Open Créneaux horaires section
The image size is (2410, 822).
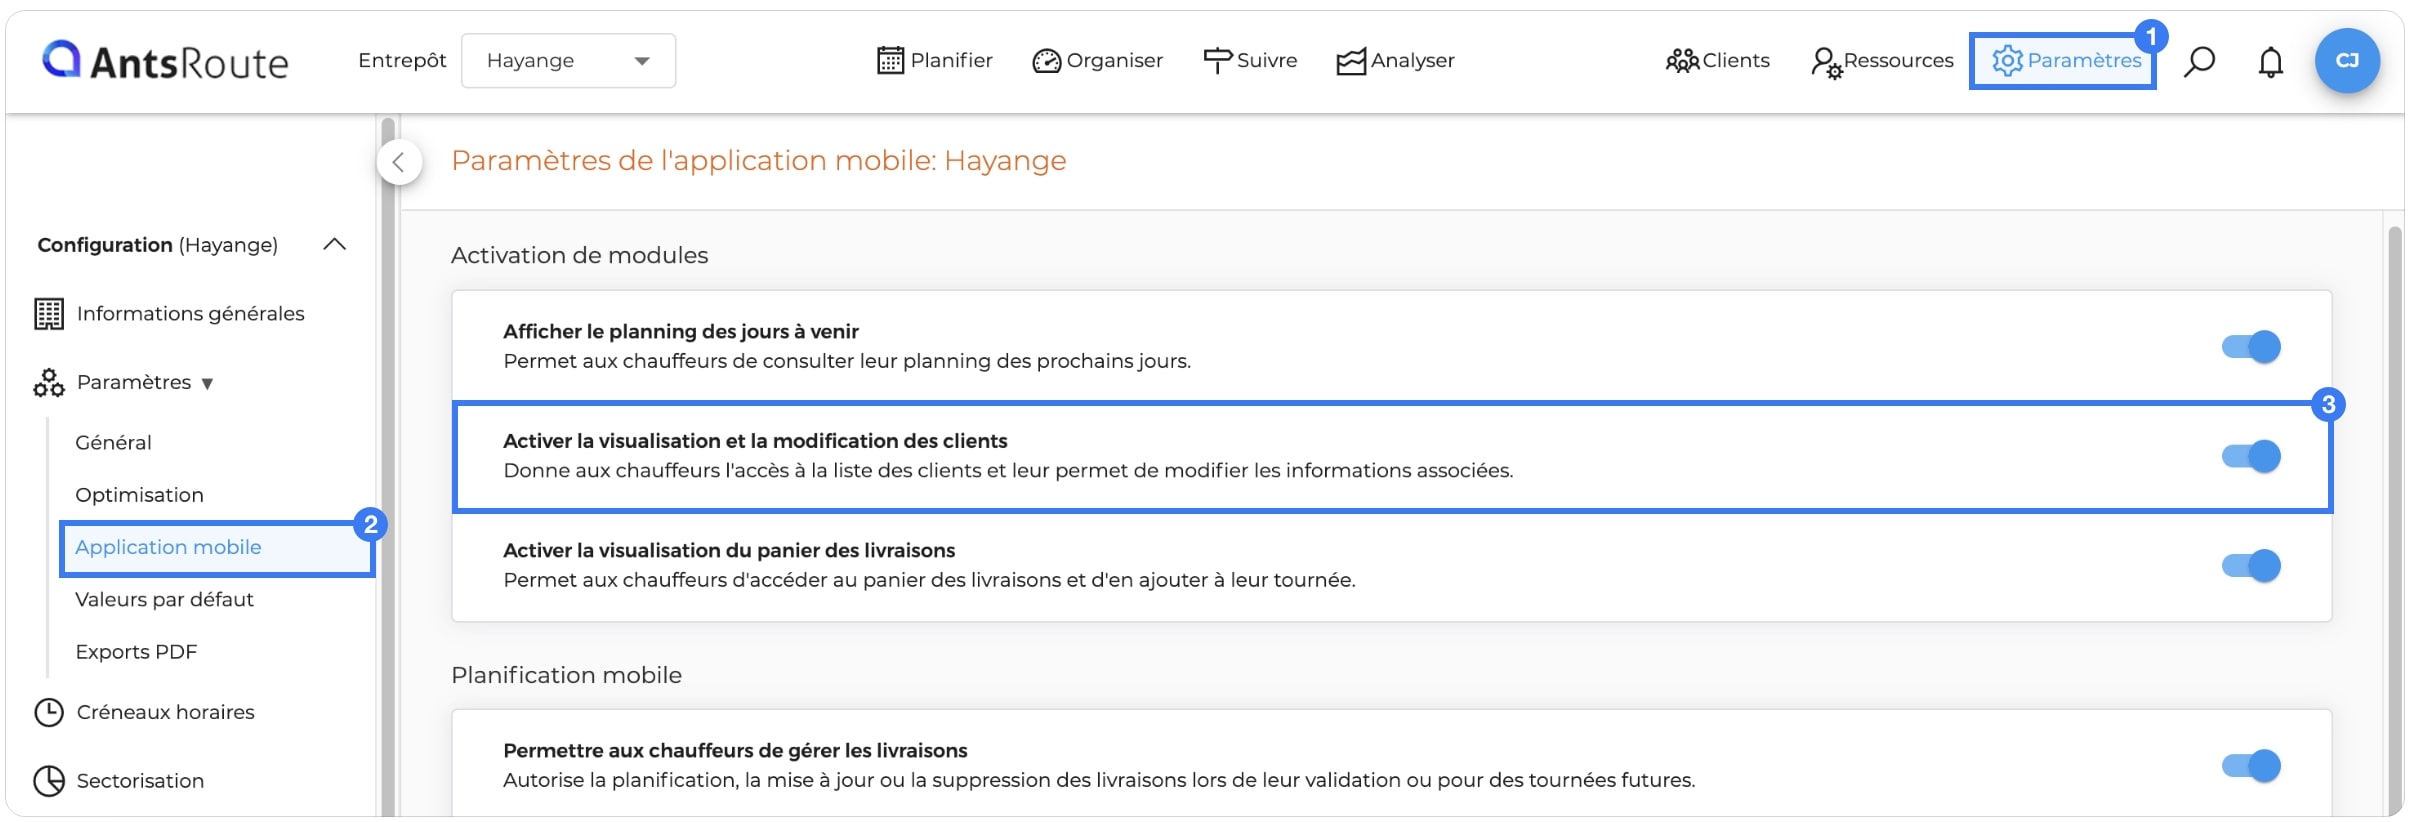point(165,712)
